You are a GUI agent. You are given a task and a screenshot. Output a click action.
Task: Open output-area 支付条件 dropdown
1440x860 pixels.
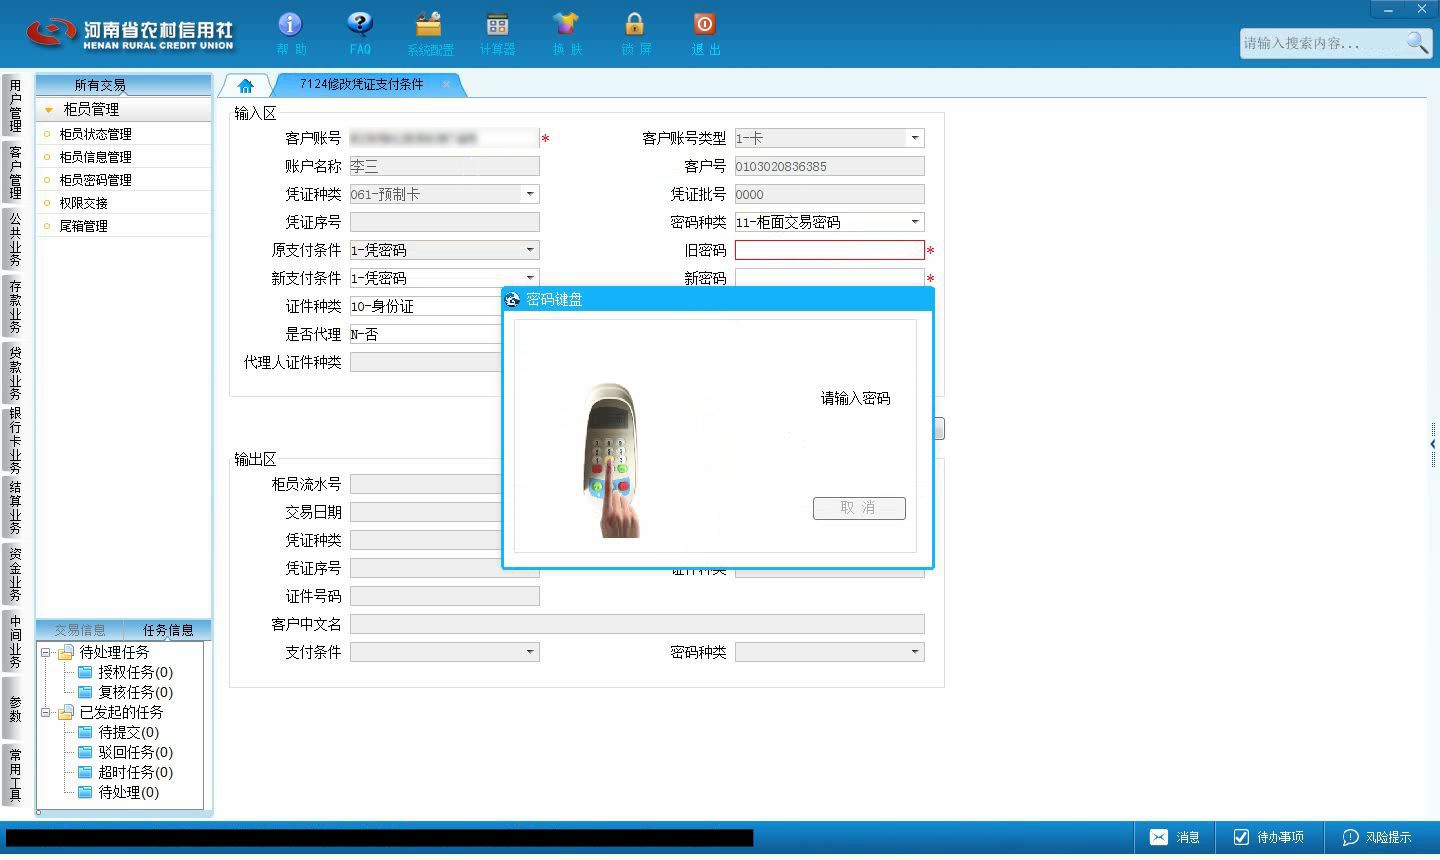(x=530, y=652)
